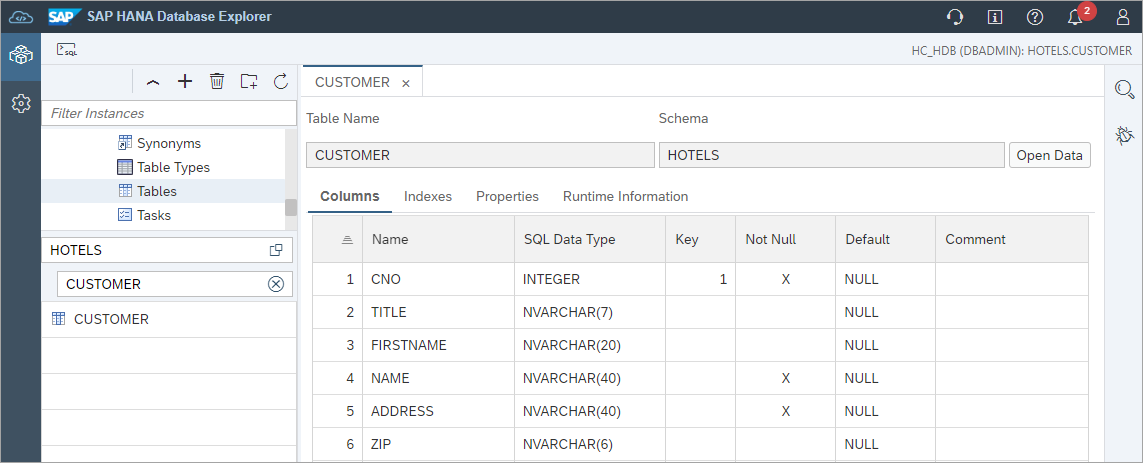Image resolution: width=1143 pixels, height=463 pixels.
Task: Click the Open Data button
Action: tap(1050, 155)
